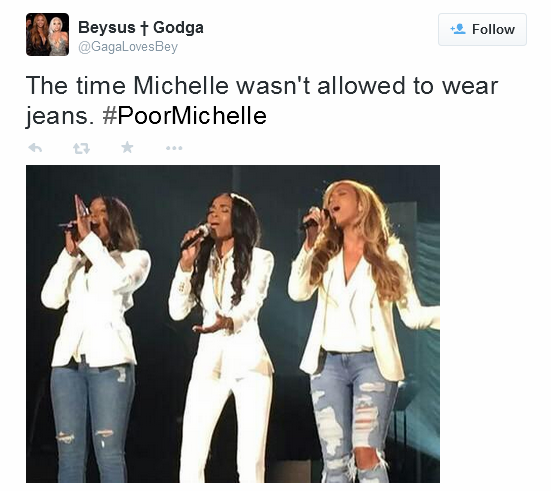Follow the @GagaLovesBey account

point(482,30)
